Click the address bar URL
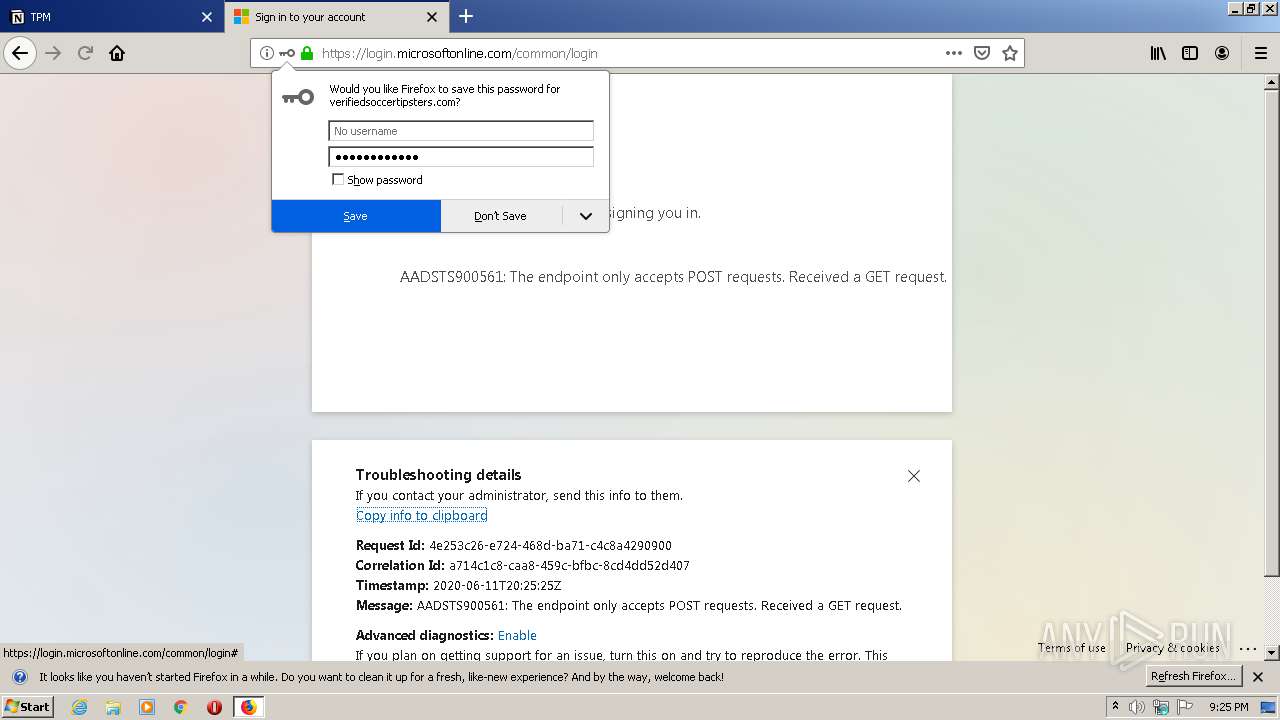This screenshot has width=1280, height=720. pyautogui.click(x=460, y=54)
